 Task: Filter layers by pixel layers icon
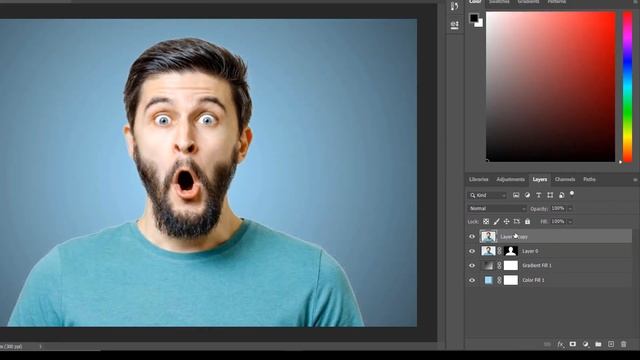[x=516, y=196]
